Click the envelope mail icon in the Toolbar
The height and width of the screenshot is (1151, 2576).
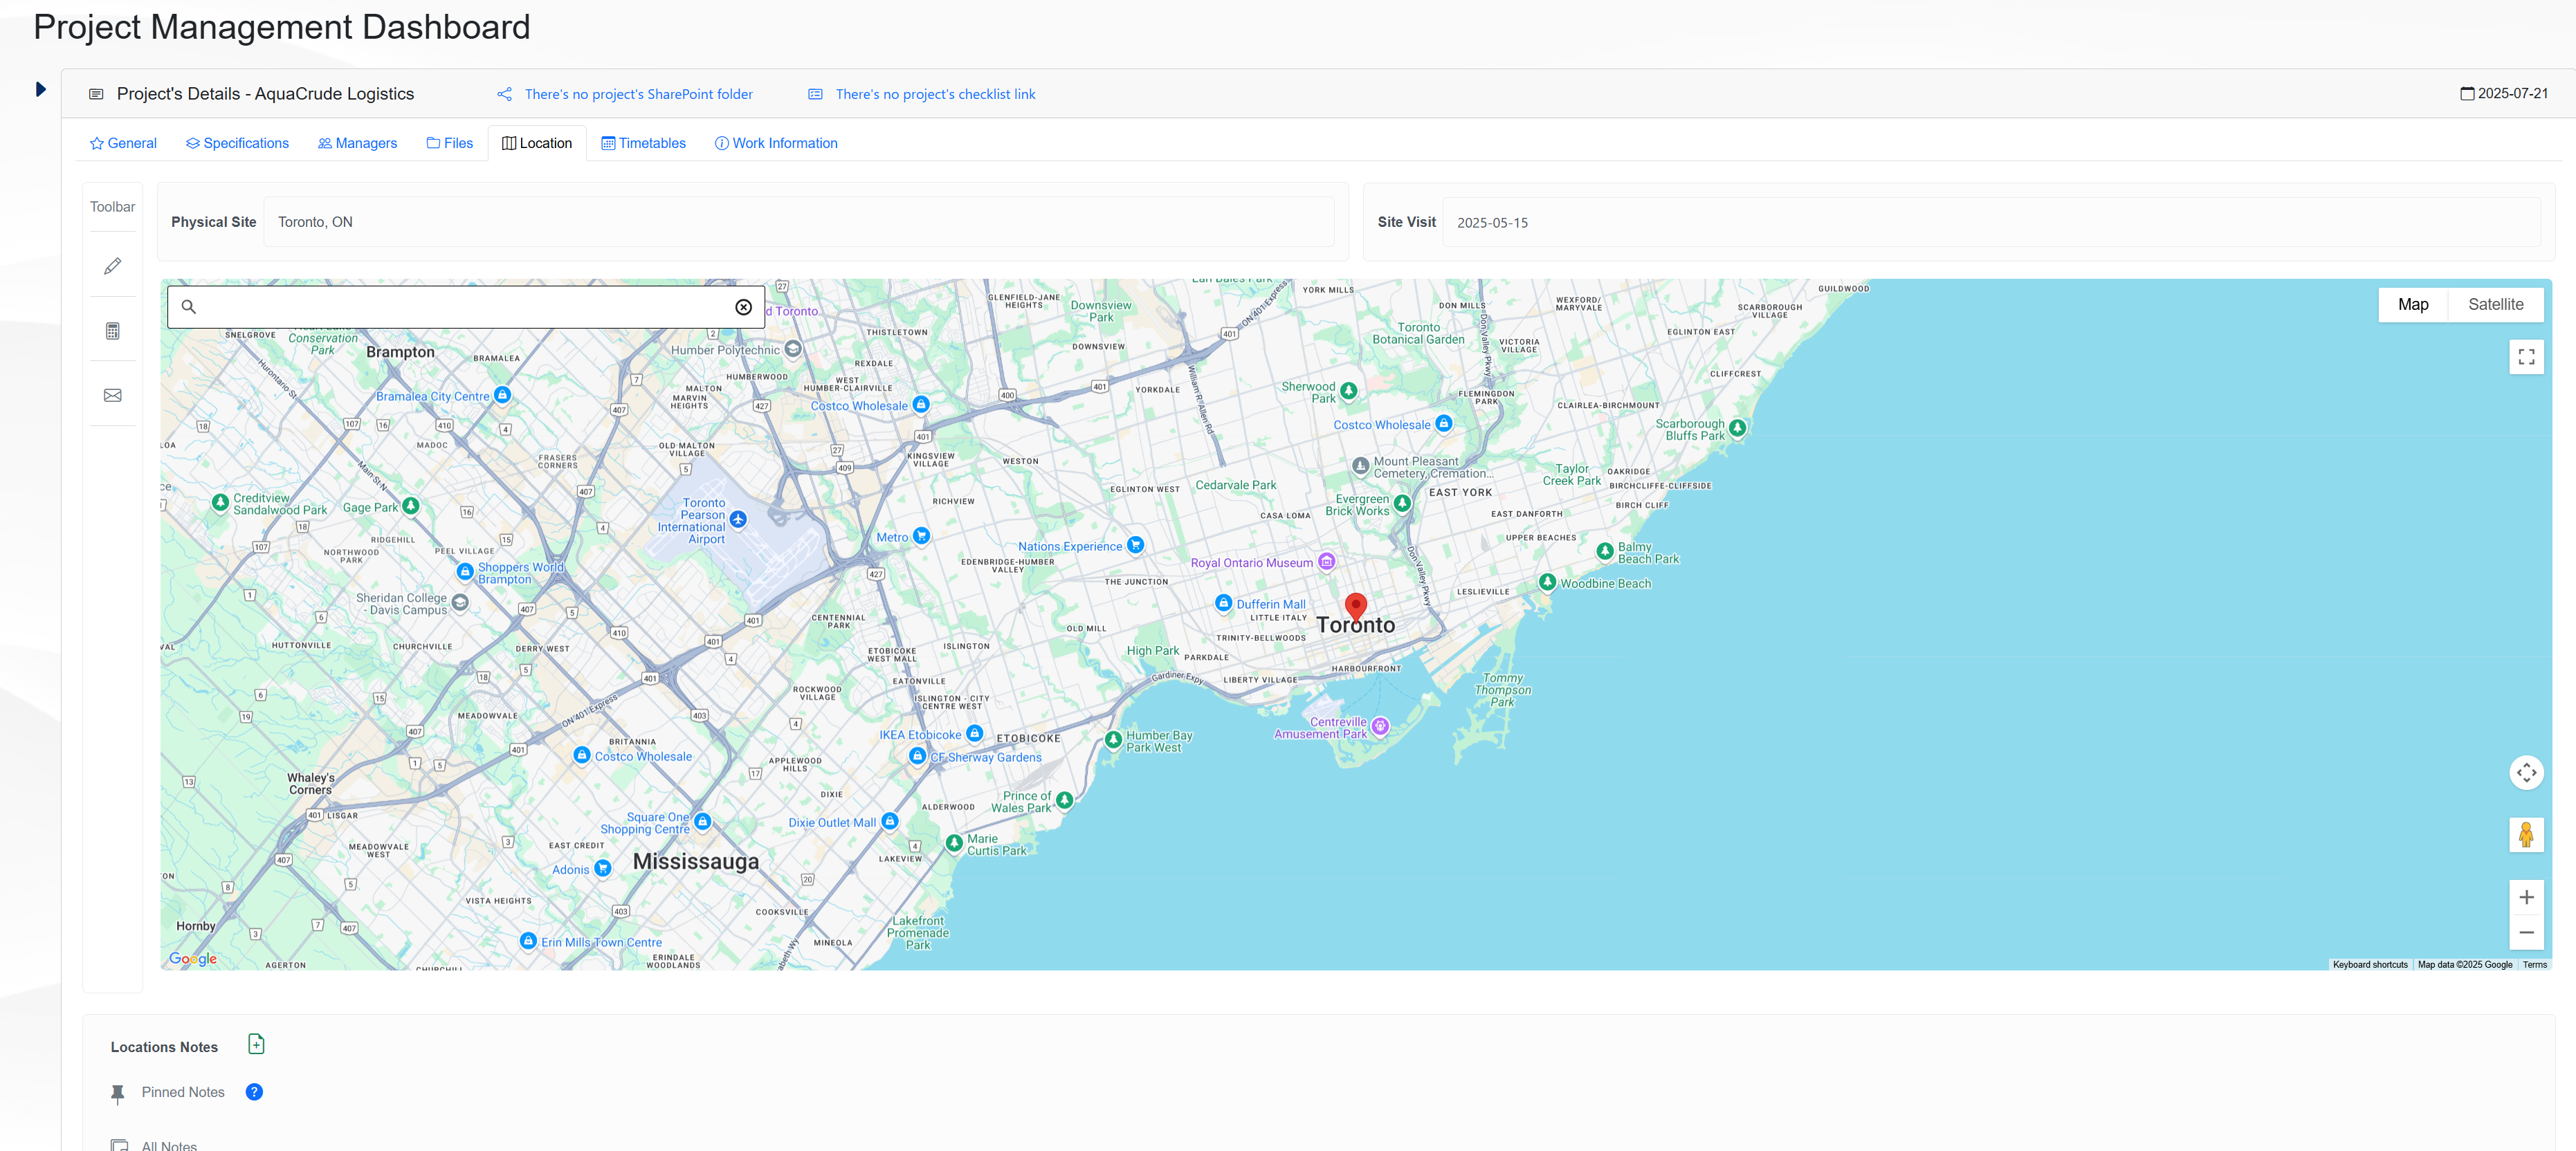(x=113, y=396)
